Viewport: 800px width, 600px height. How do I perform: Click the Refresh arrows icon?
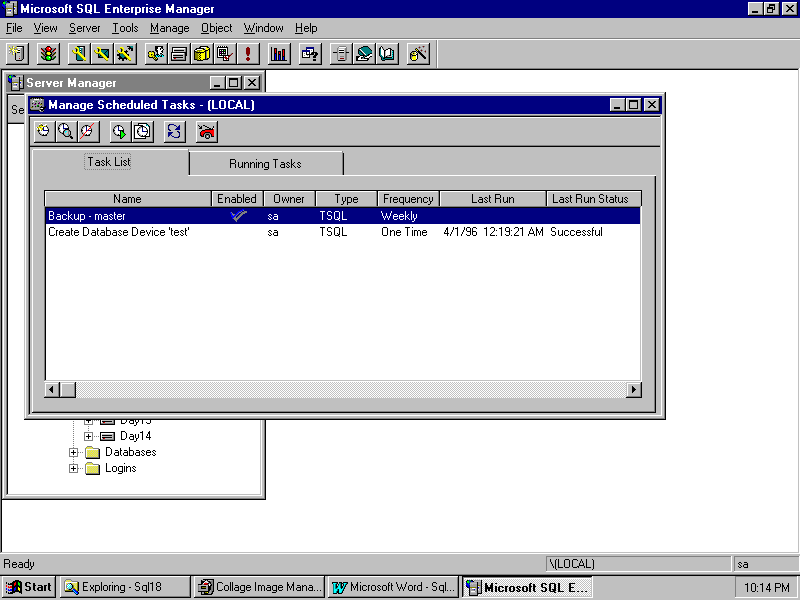click(x=174, y=131)
